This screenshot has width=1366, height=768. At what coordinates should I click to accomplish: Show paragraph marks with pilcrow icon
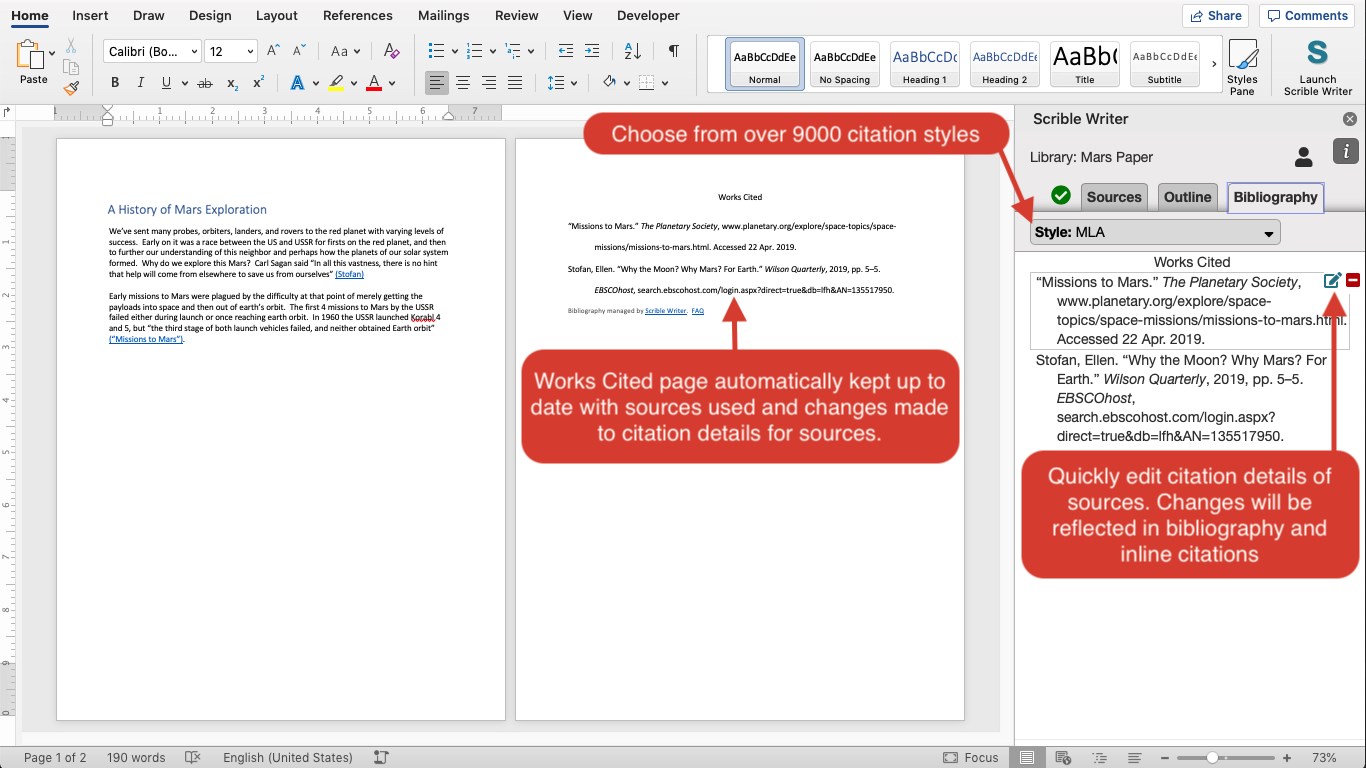coord(674,51)
